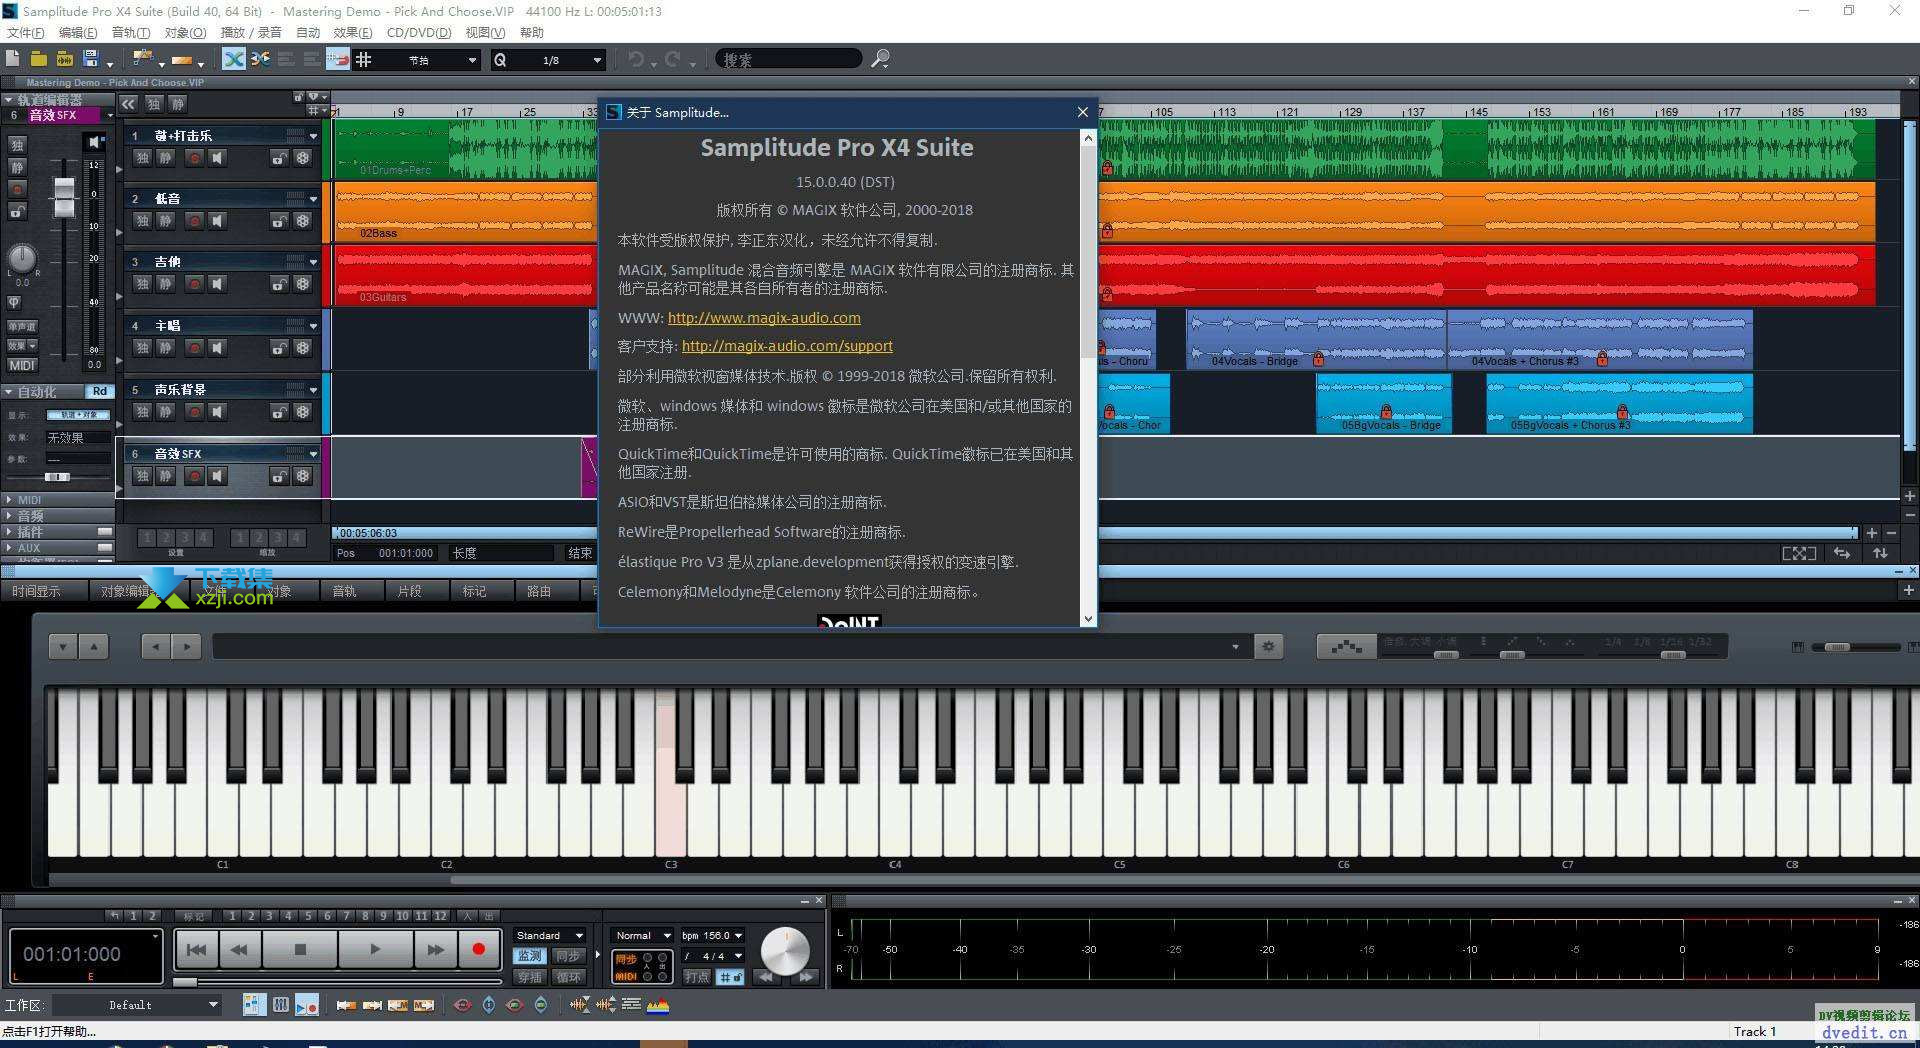
Task: Click the new project icon in toolbar
Action: pos(13,59)
